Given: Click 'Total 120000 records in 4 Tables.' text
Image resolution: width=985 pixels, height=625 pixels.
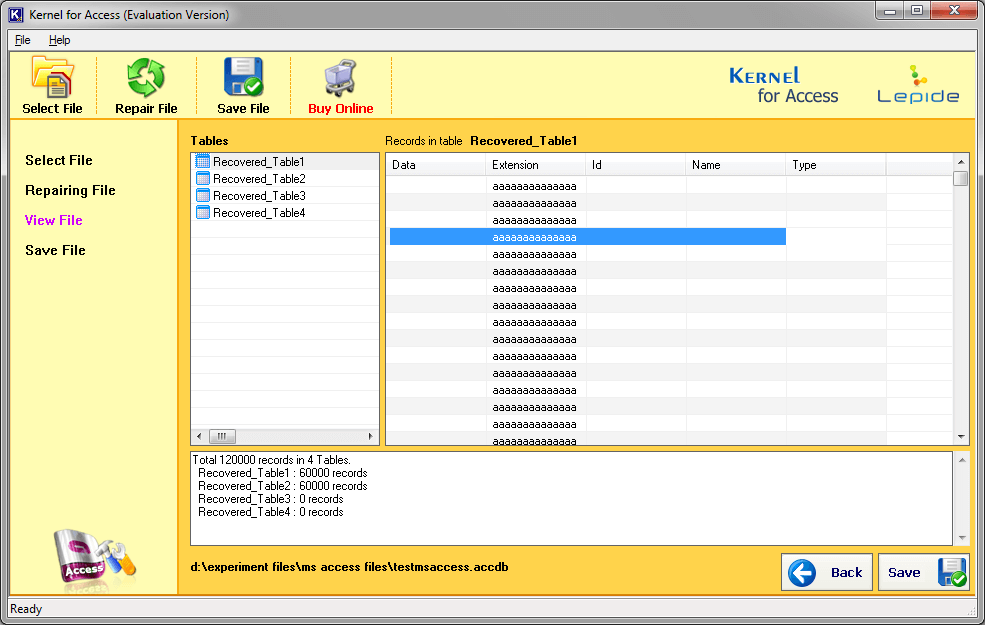Looking at the screenshot, I should (x=271, y=460).
